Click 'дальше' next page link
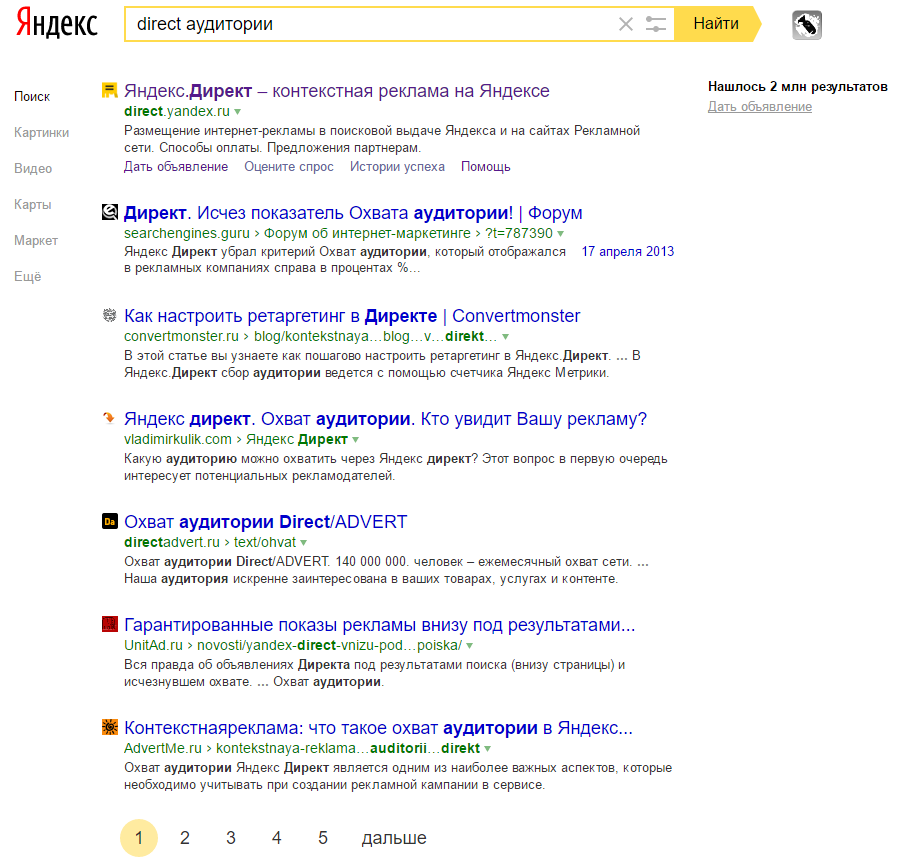The image size is (897, 859). [x=394, y=838]
